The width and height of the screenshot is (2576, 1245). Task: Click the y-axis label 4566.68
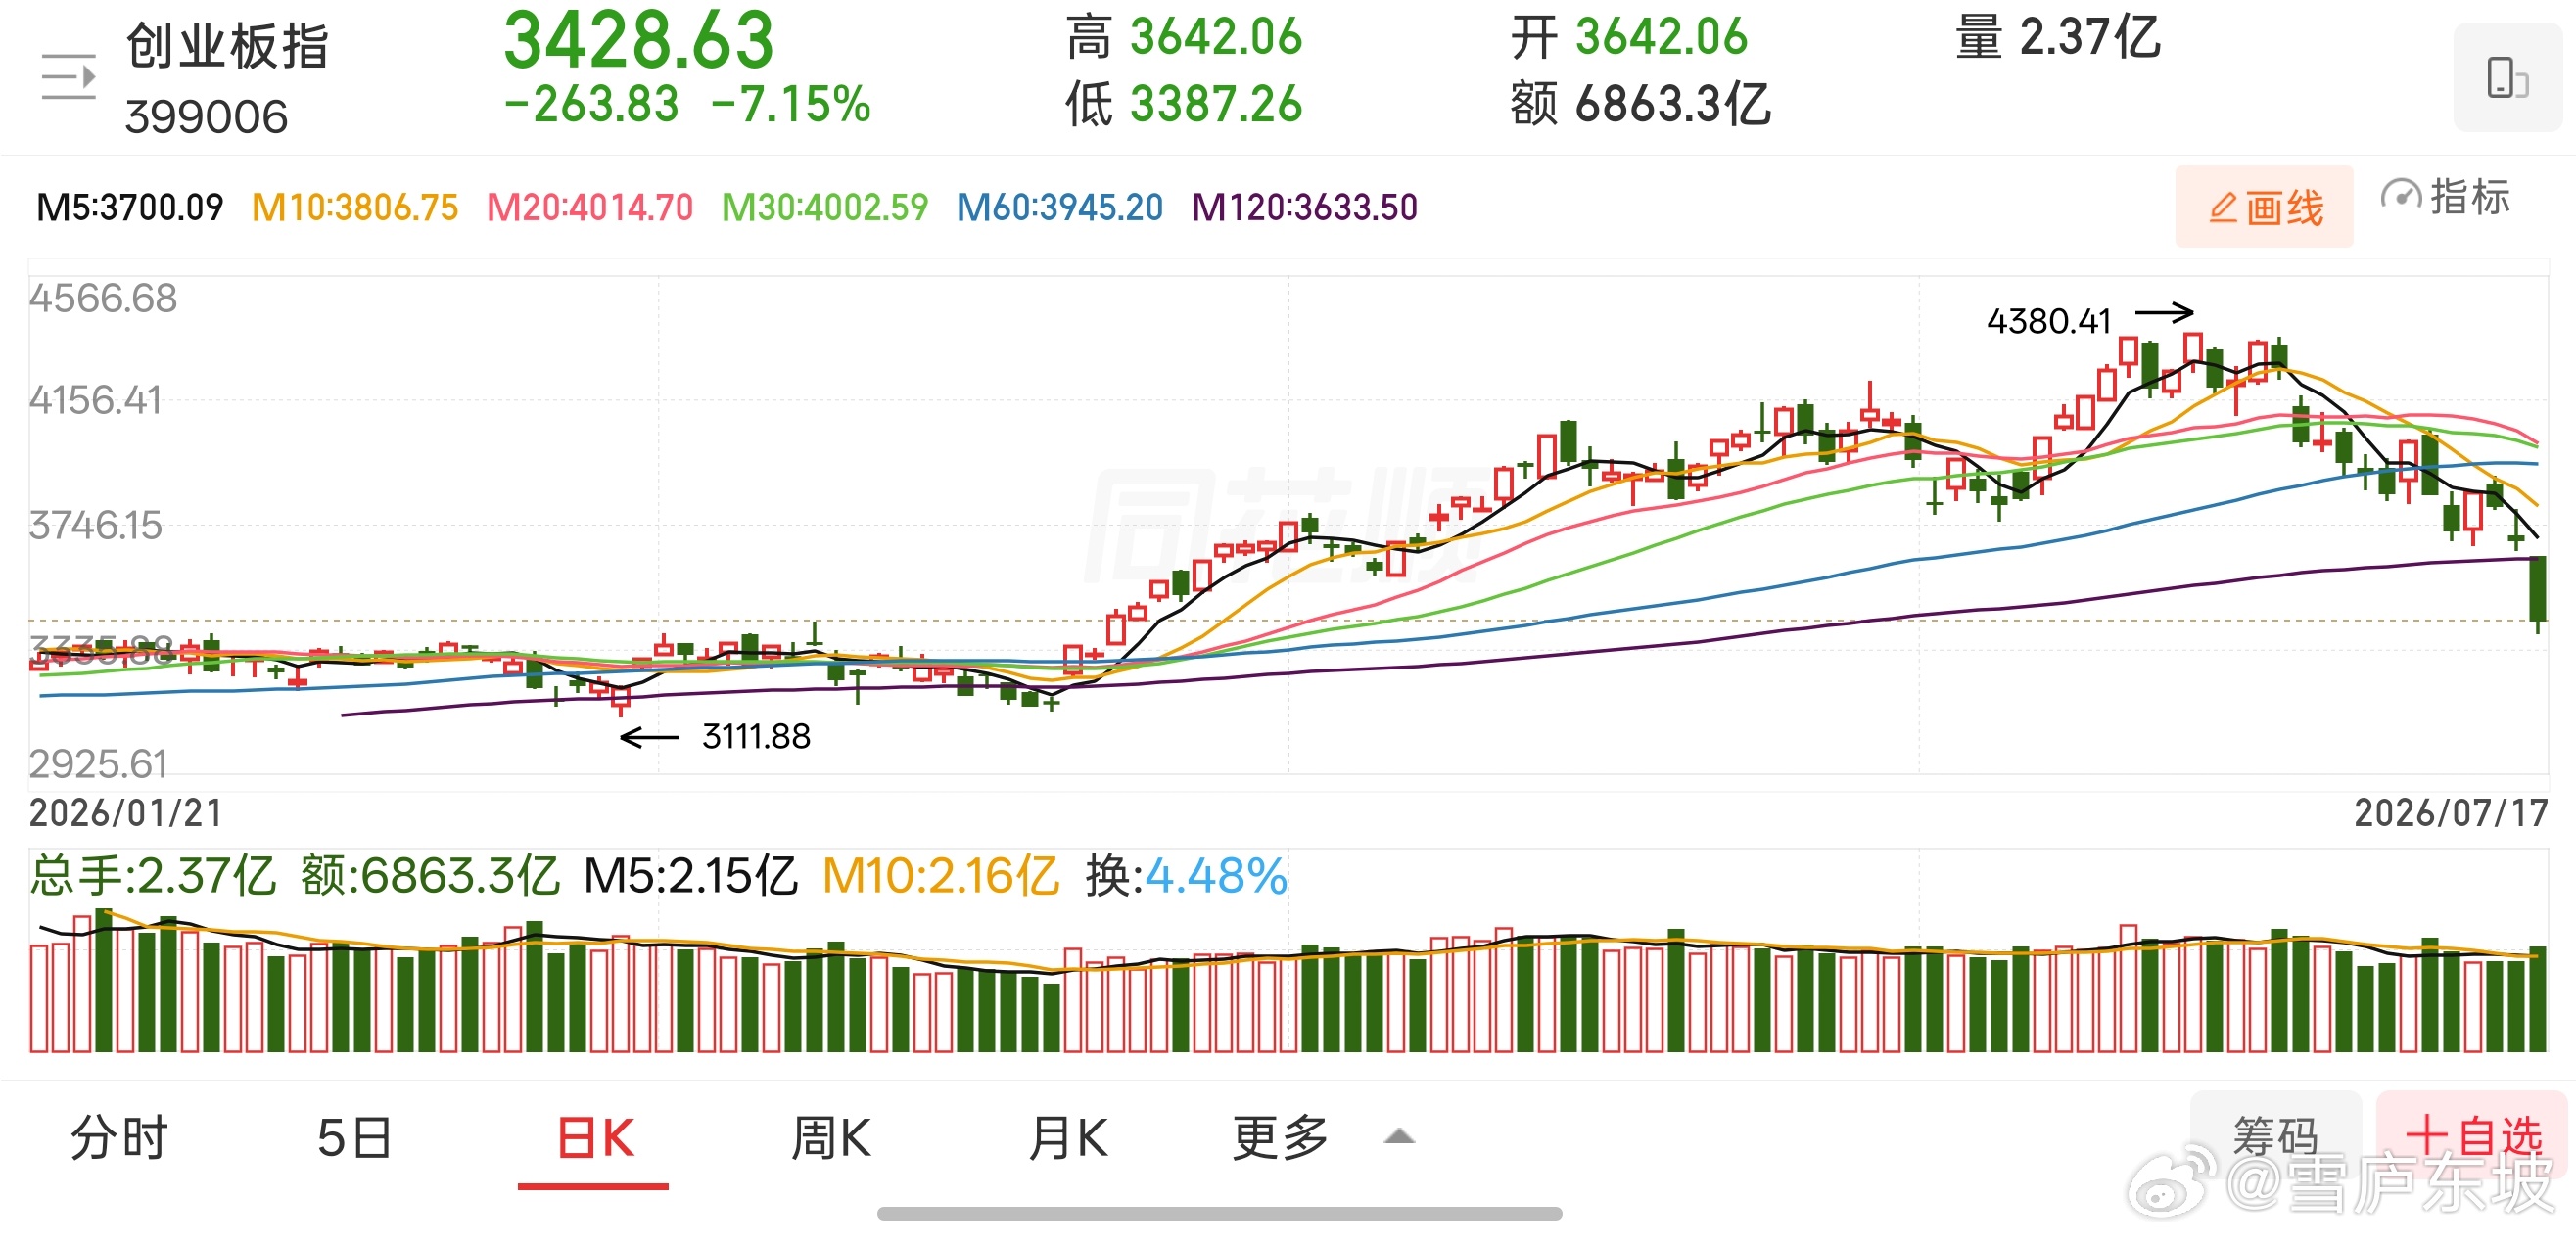pos(103,299)
